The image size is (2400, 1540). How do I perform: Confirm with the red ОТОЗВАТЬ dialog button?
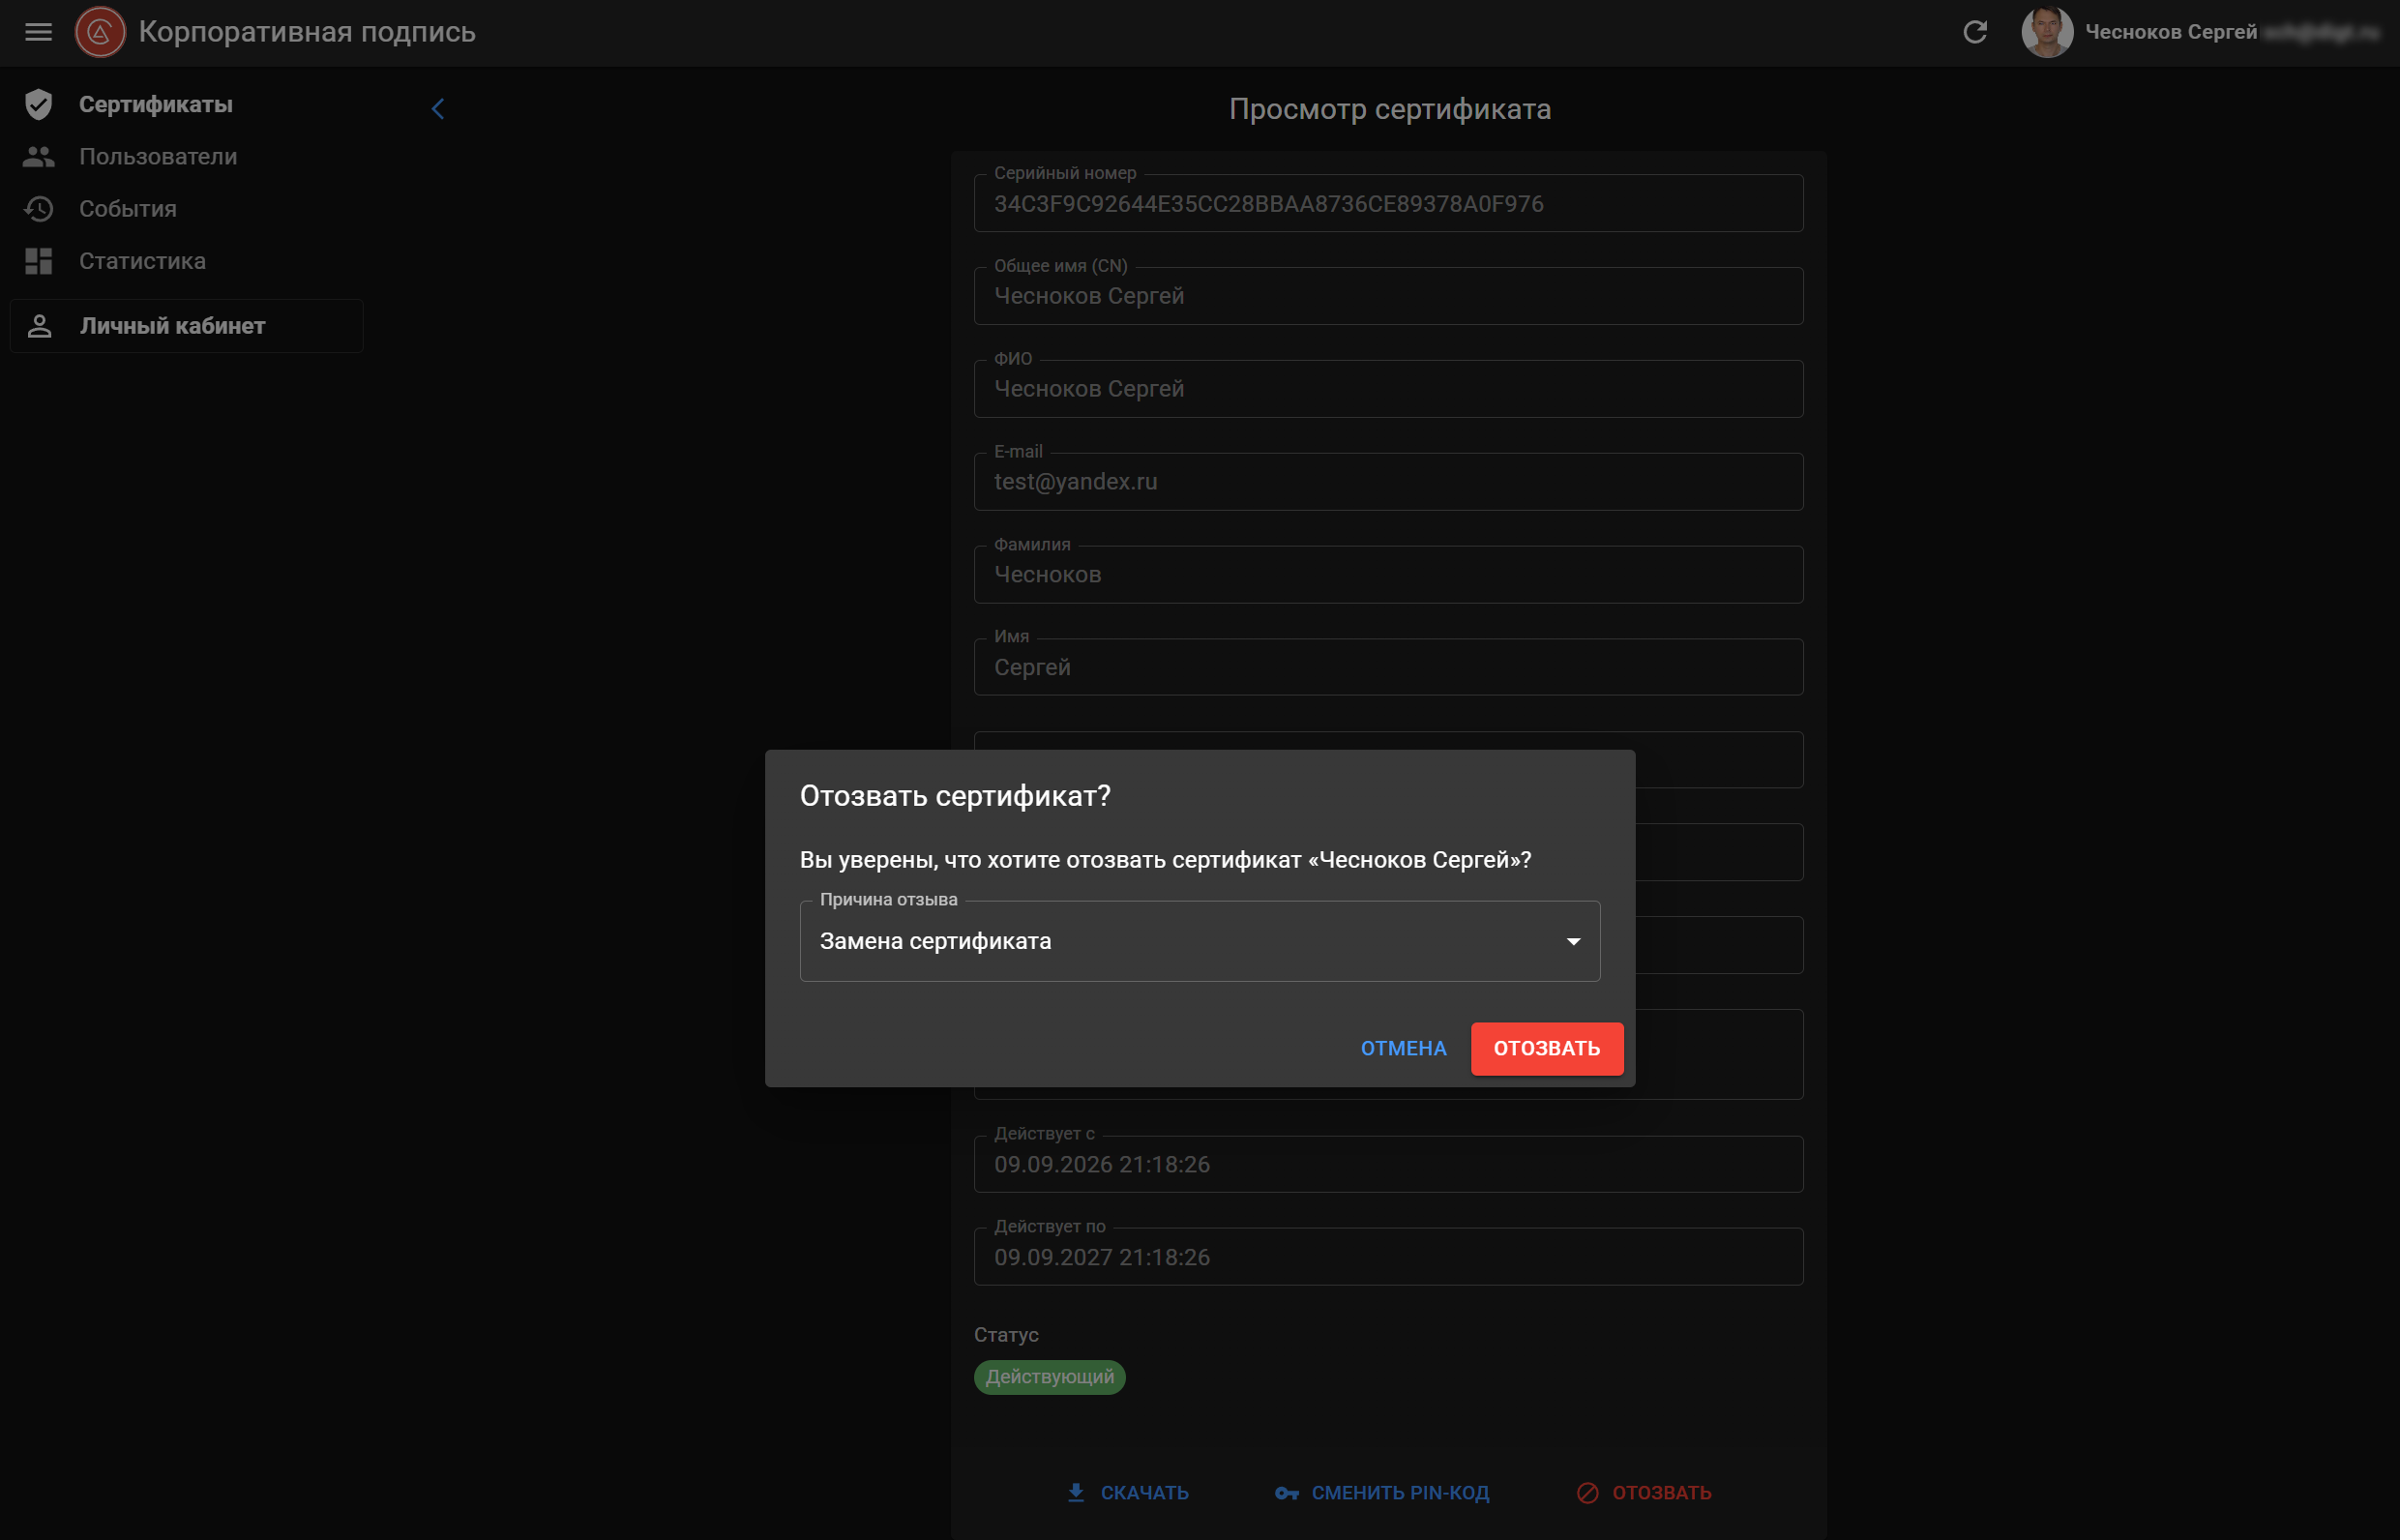[1546, 1049]
